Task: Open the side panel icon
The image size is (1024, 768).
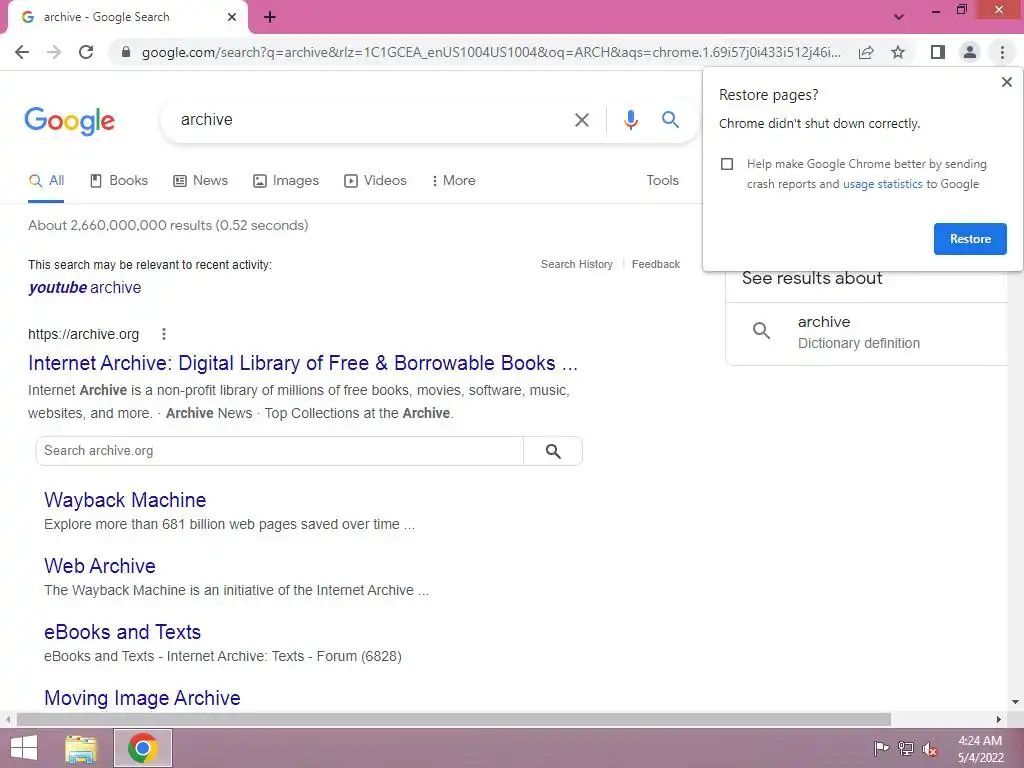Action: (938, 52)
